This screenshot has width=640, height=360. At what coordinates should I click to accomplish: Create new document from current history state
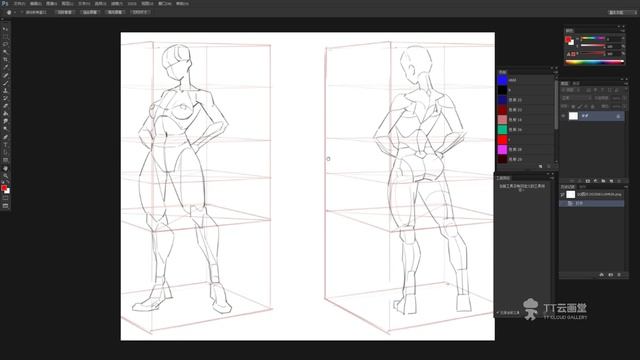pos(602,275)
